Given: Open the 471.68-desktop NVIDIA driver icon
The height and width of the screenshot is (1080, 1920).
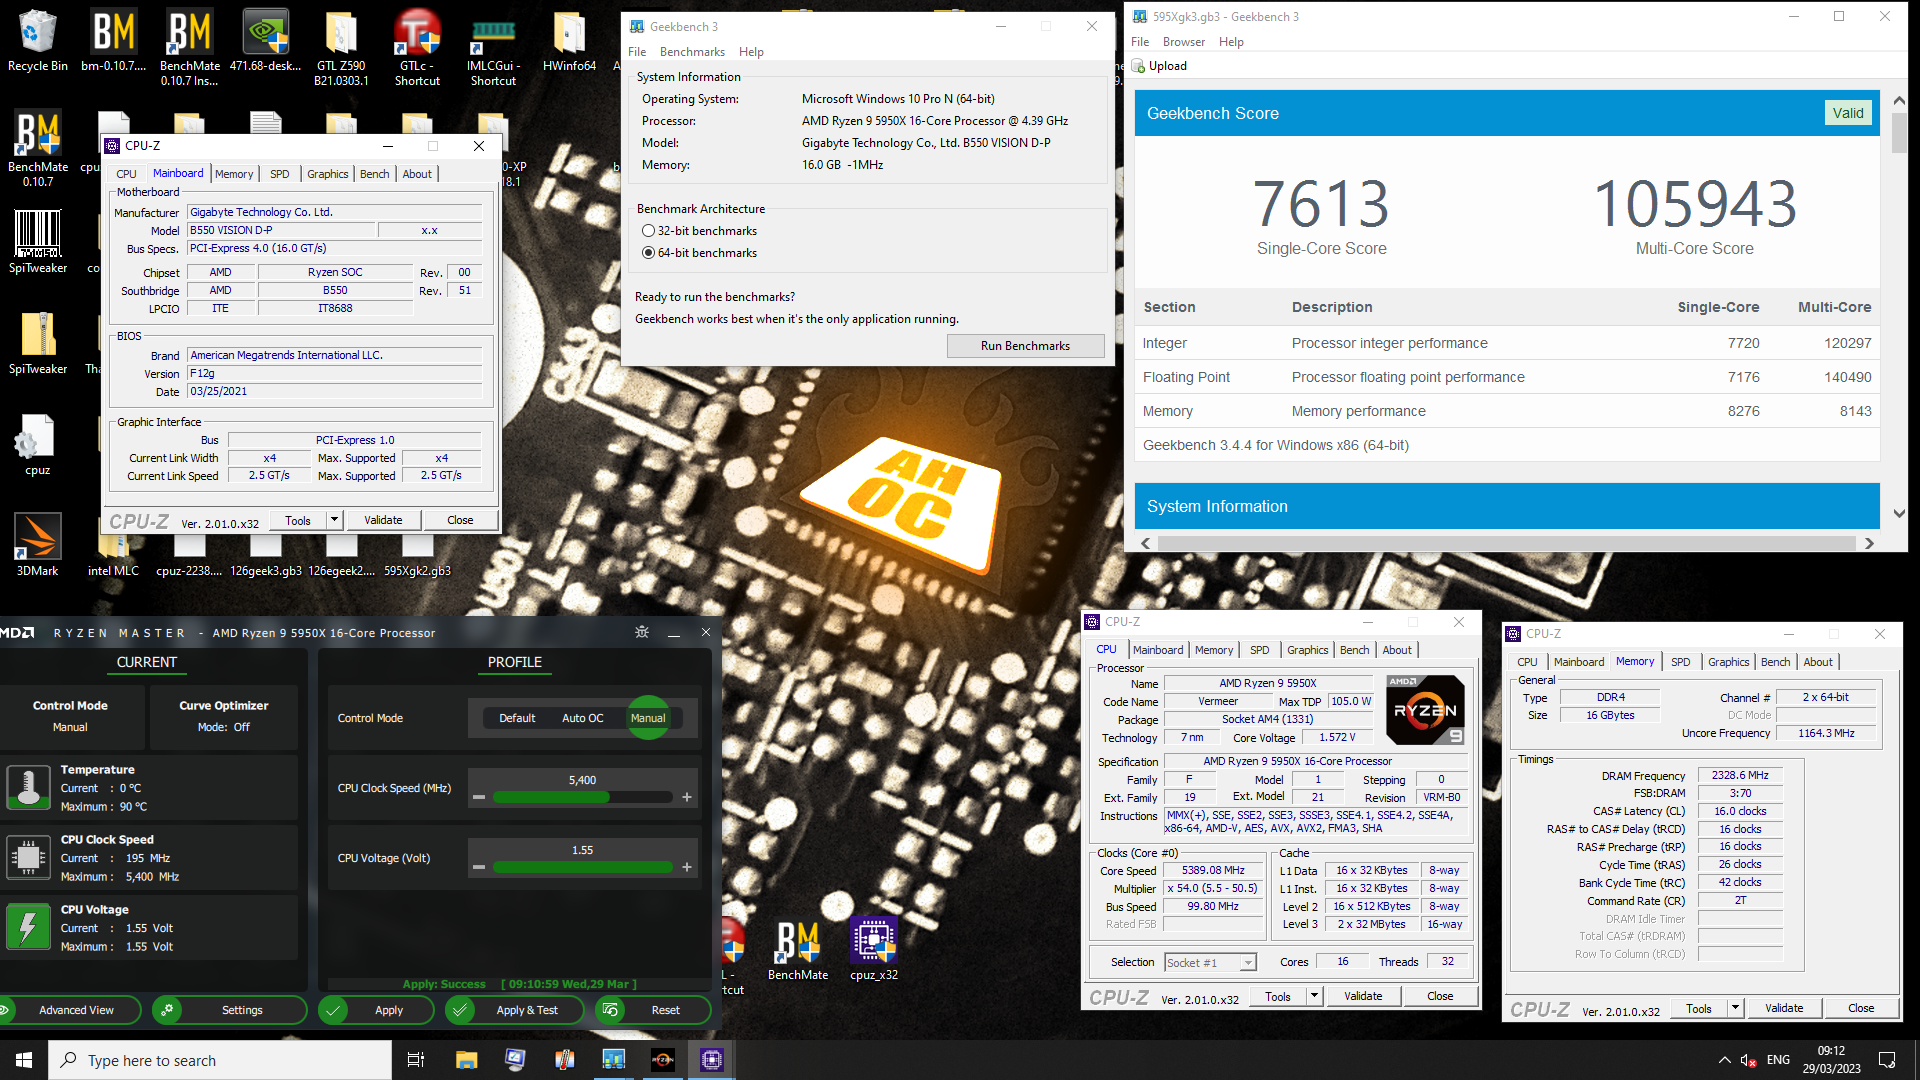Looking at the screenshot, I should point(265,40).
